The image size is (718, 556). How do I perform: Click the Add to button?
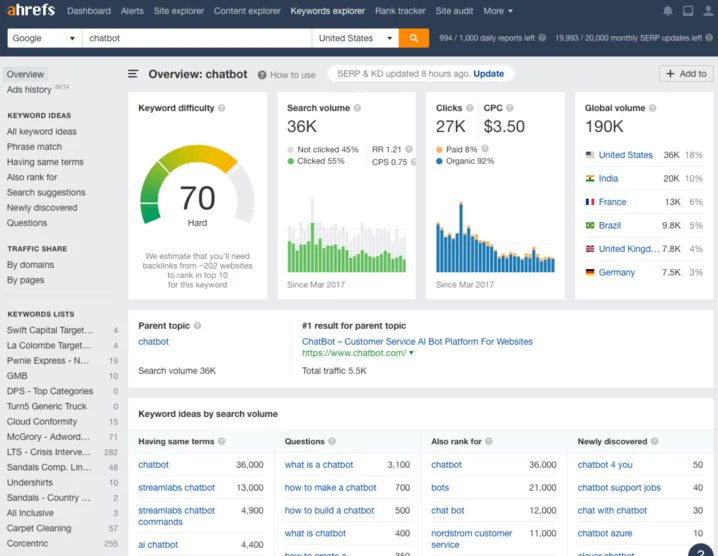(686, 74)
